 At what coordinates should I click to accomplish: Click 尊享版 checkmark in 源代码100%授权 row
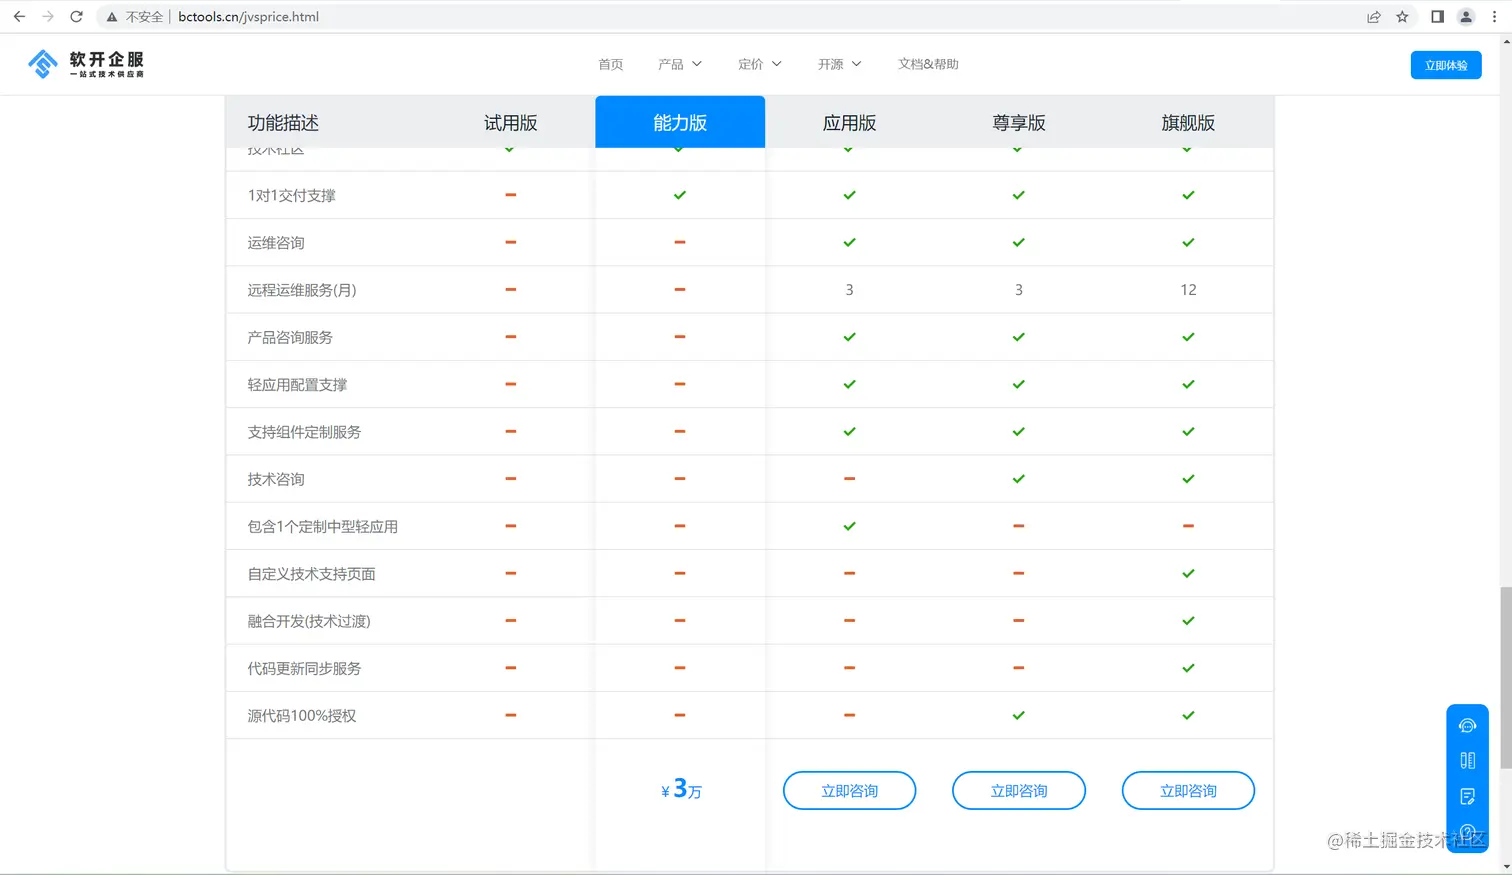[x=1018, y=715]
